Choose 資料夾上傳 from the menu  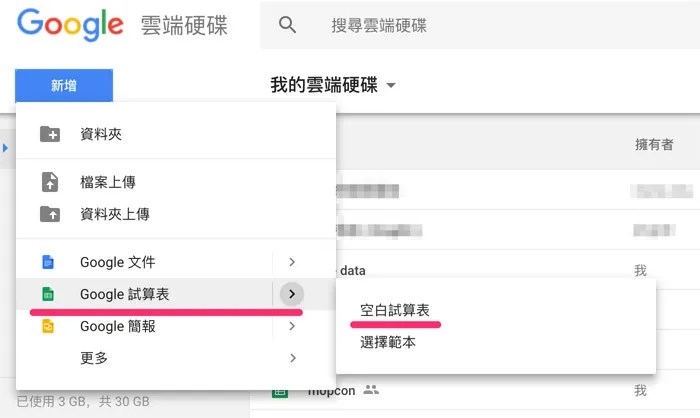176,214
